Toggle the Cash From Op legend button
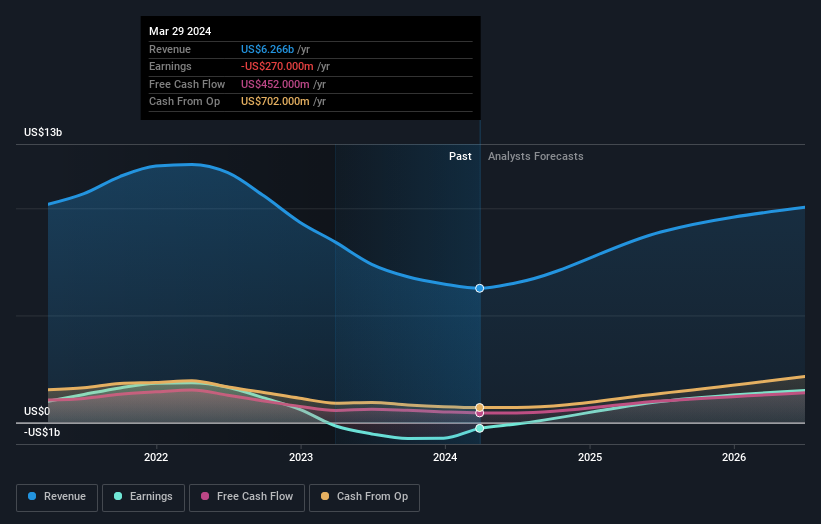 pos(364,497)
